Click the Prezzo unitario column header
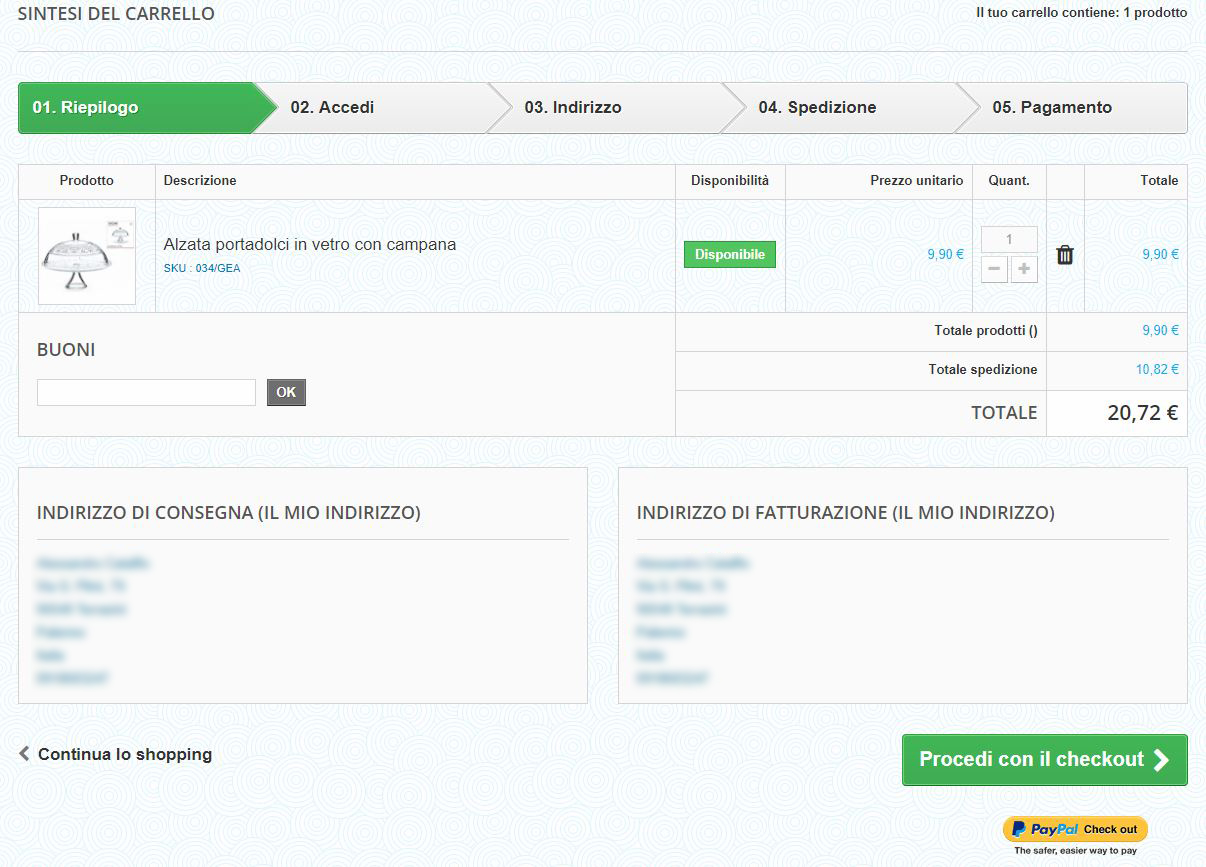The width and height of the screenshot is (1206, 867). (917, 181)
